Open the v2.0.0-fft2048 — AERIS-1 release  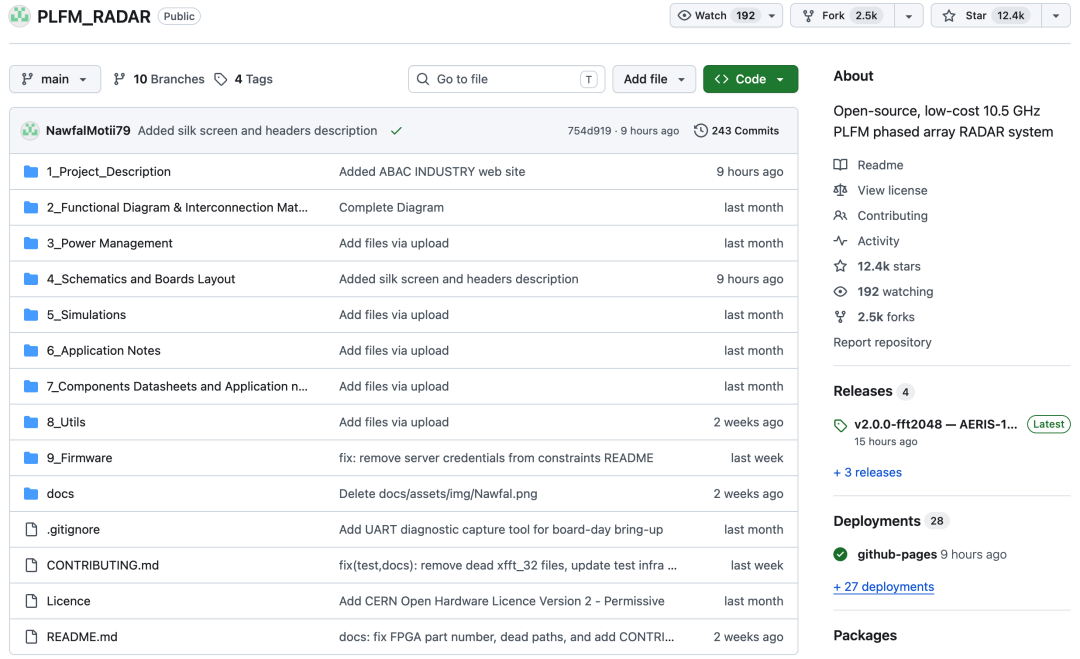pos(935,424)
